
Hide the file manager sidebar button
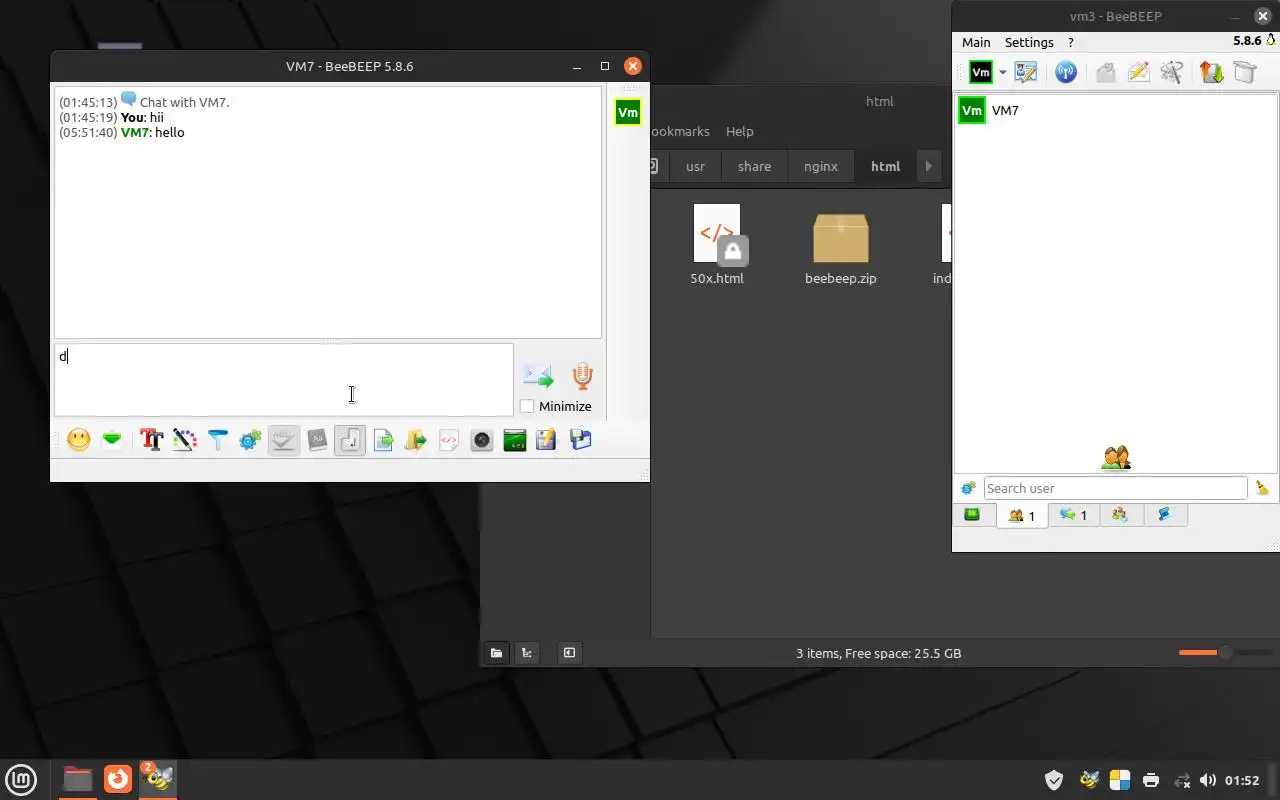[569, 653]
